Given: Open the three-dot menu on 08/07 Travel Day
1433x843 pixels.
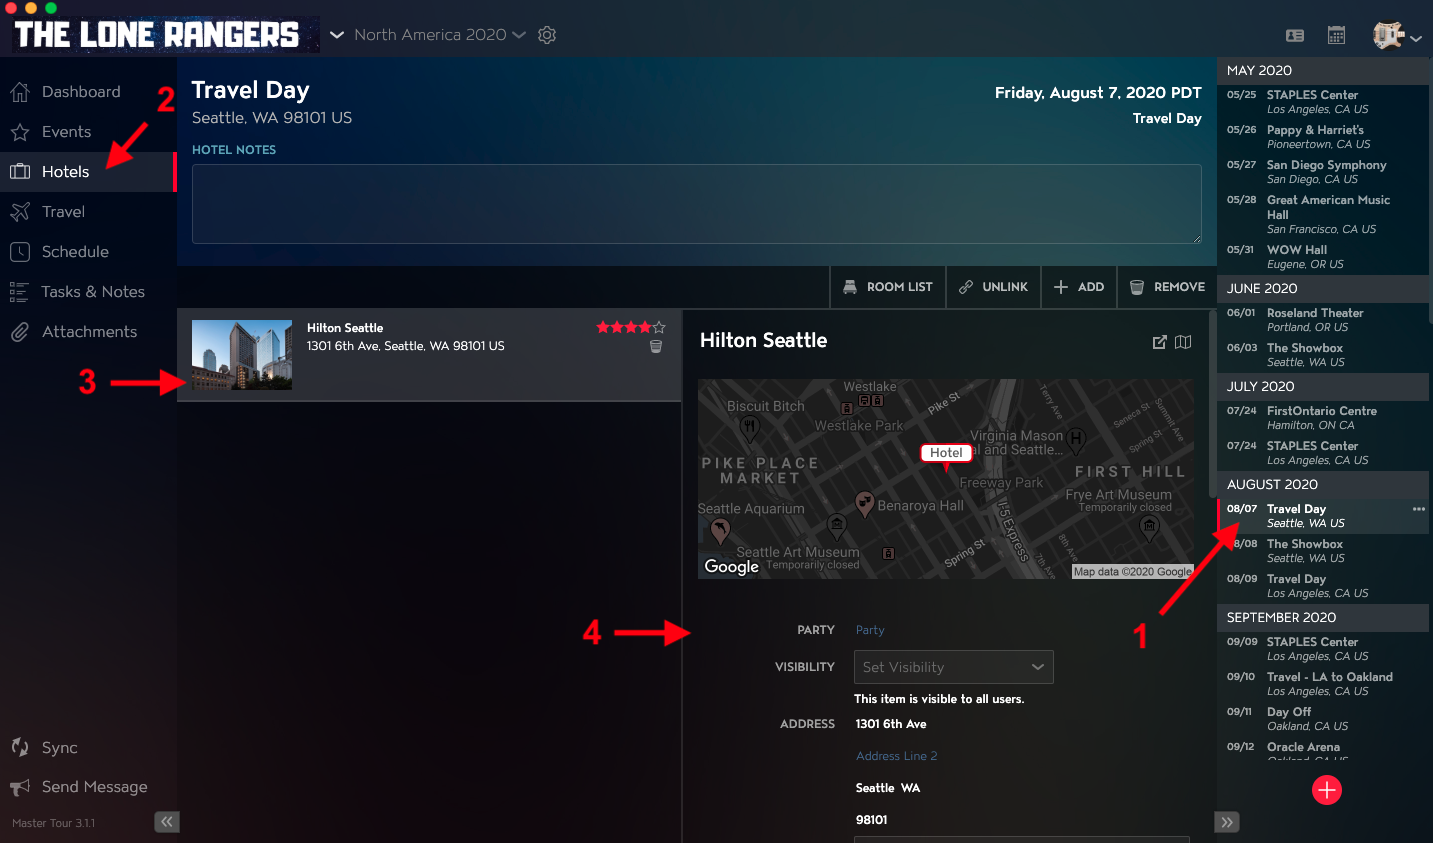Looking at the screenshot, I should (x=1418, y=509).
